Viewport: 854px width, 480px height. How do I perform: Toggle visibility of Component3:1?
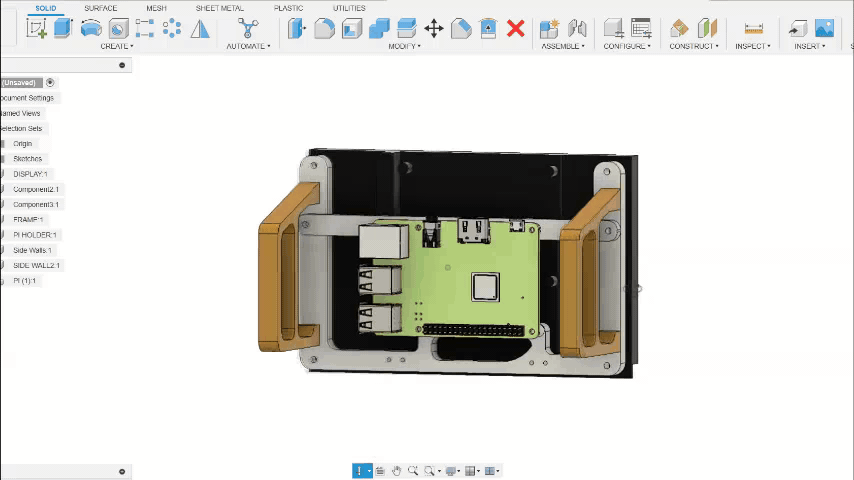pyautogui.click(x=3, y=205)
